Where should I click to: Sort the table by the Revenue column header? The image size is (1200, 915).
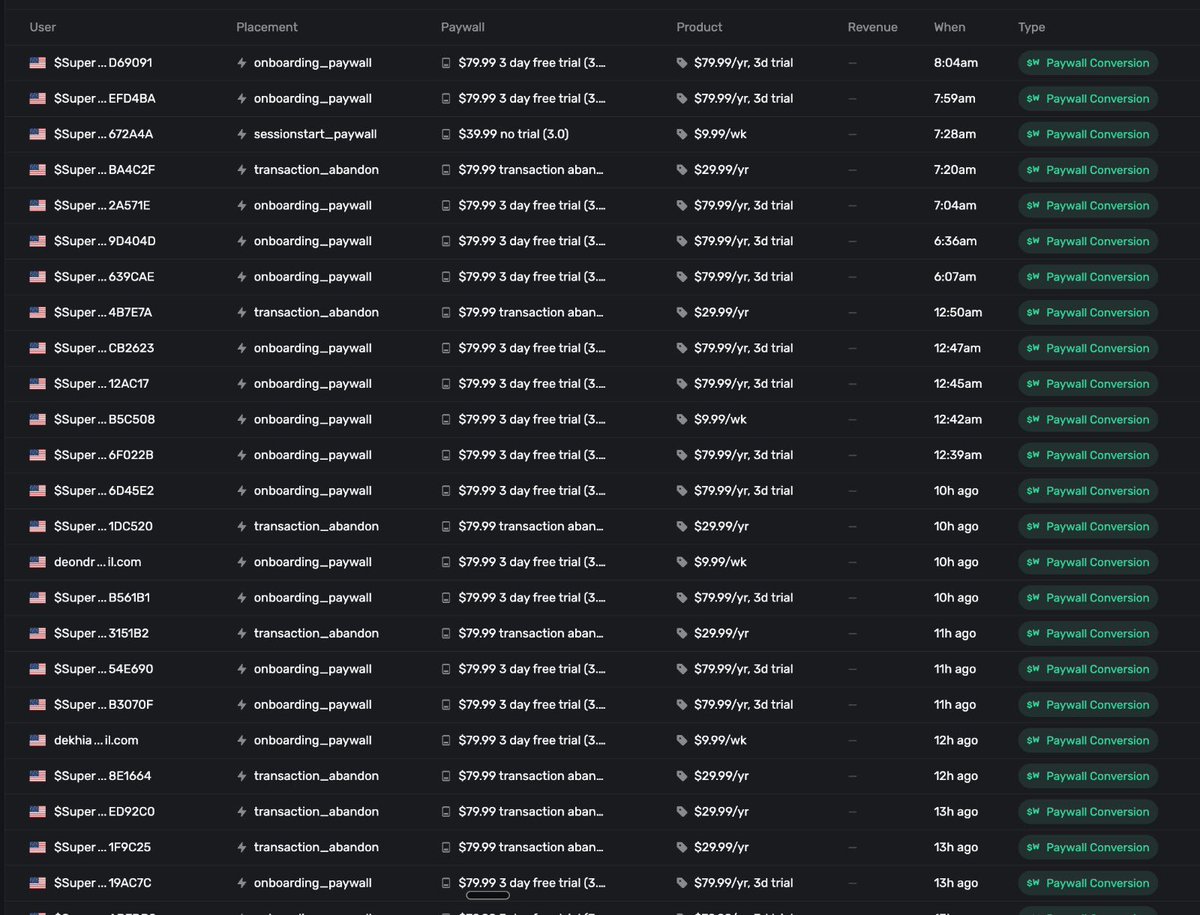tap(873, 27)
